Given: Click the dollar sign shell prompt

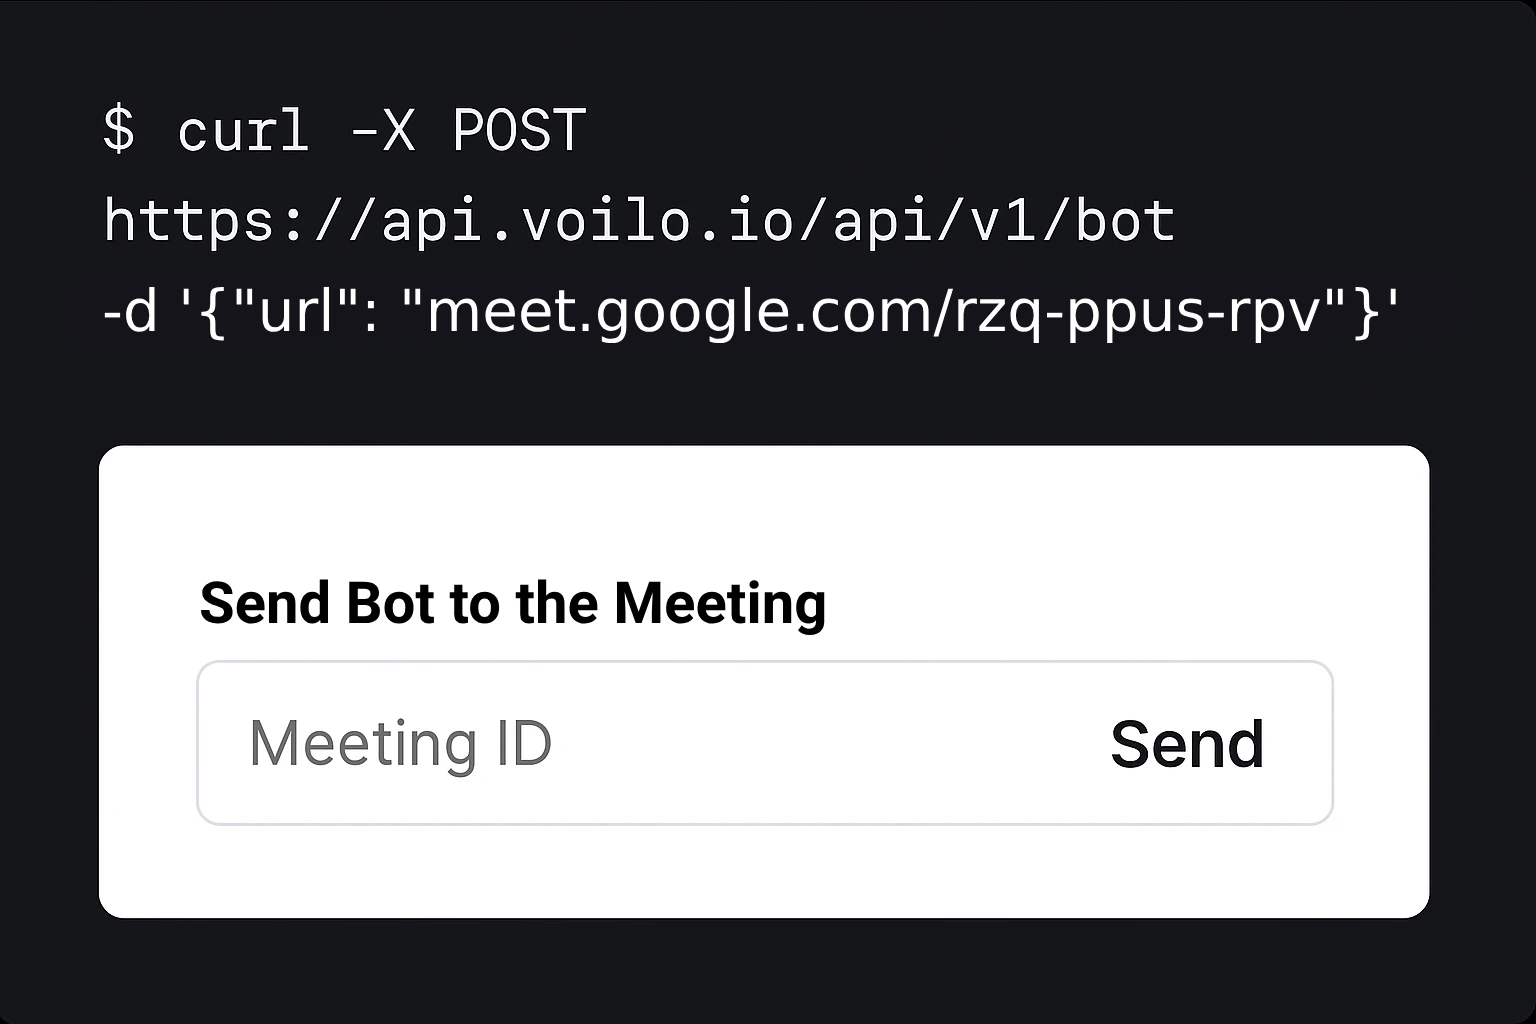Looking at the screenshot, I should (118, 130).
